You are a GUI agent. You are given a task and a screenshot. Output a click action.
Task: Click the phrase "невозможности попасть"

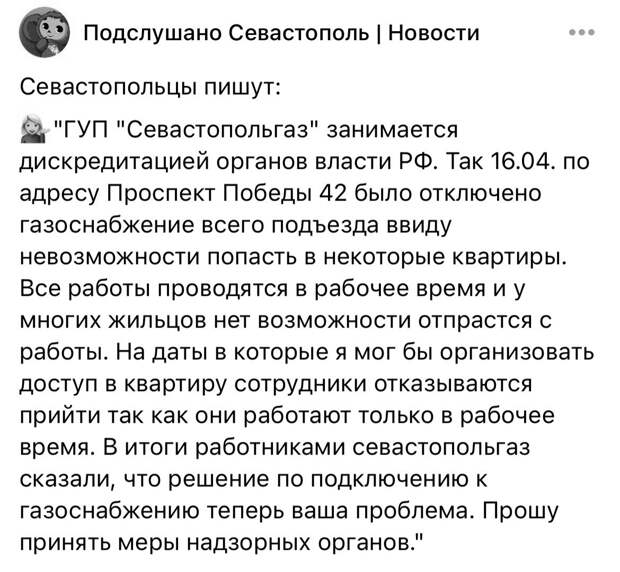pyautogui.click(x=174, y=254)
